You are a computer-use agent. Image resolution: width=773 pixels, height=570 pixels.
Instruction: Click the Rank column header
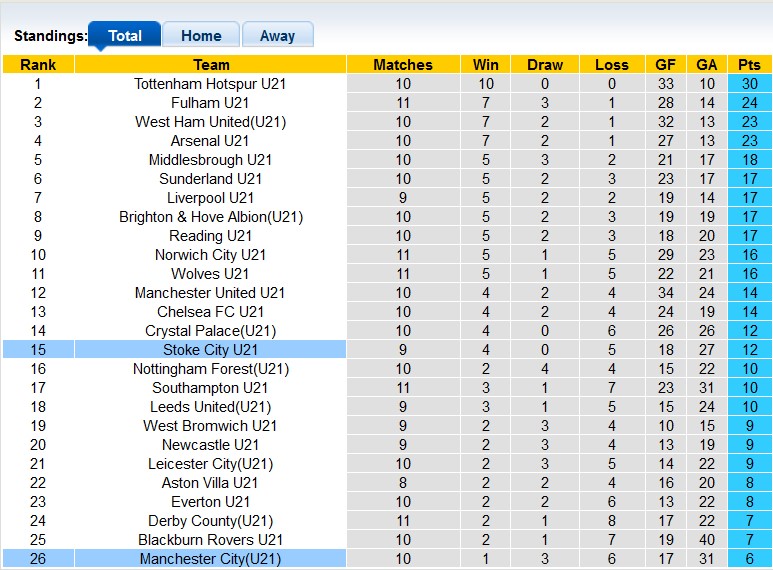click(x=38, y=65)
